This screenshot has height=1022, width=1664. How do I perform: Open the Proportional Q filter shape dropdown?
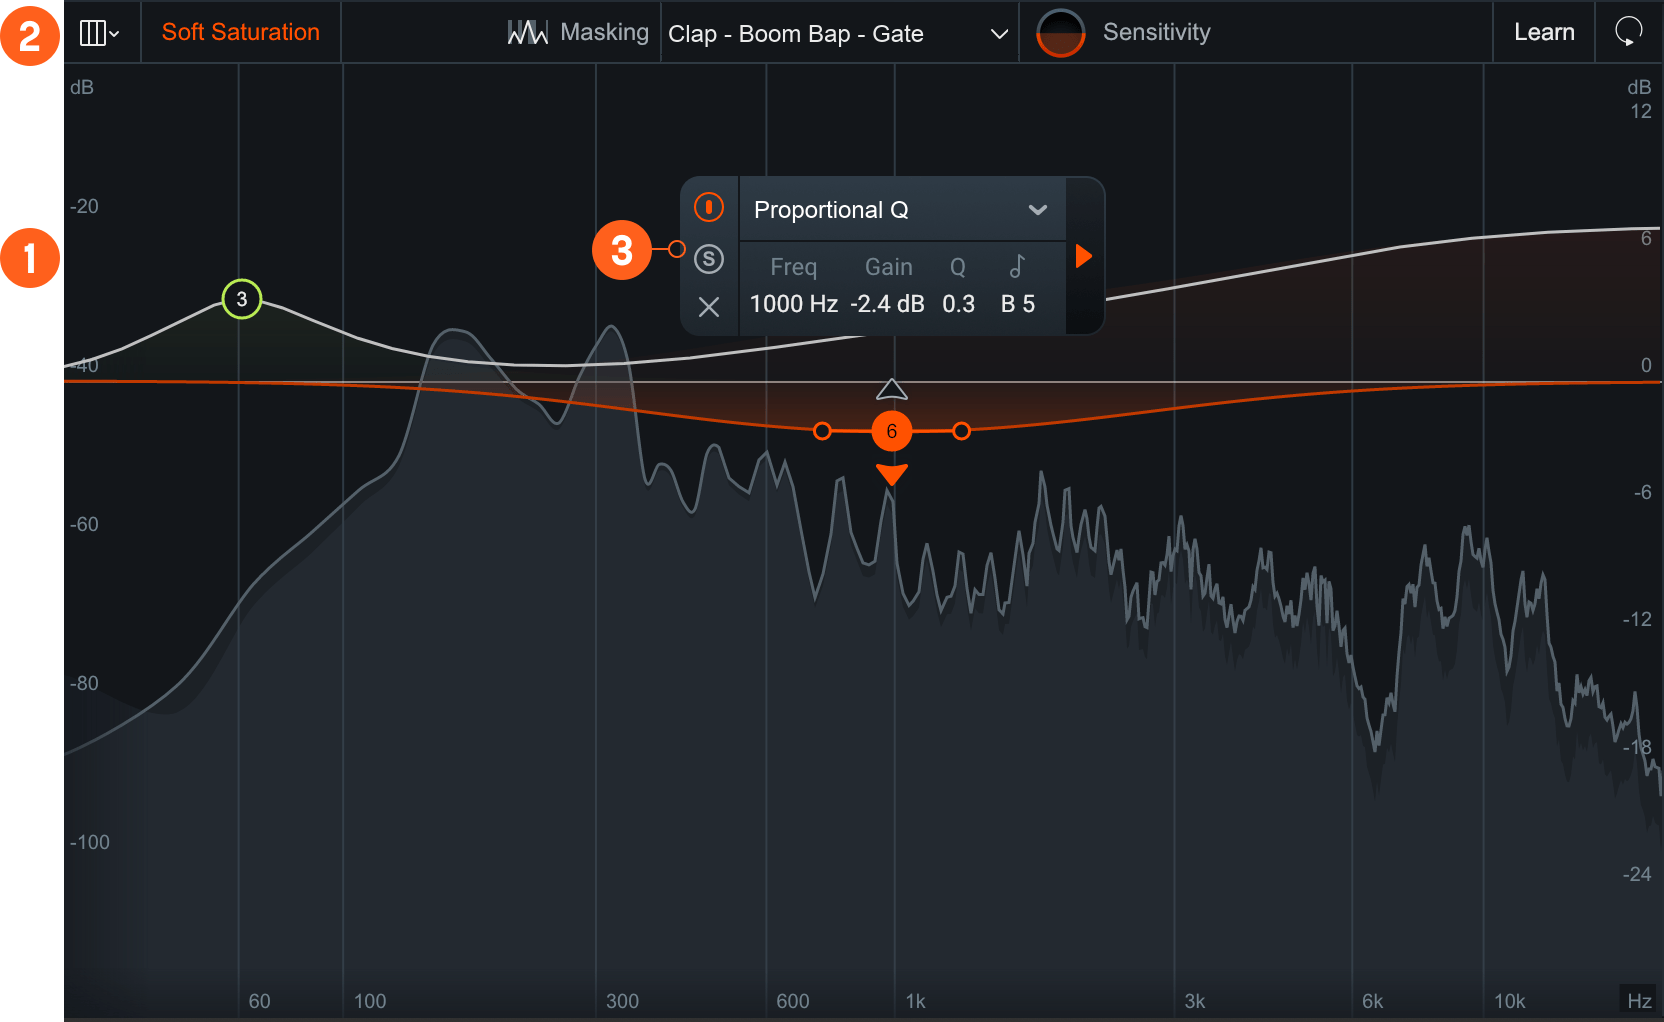point(898,210)
